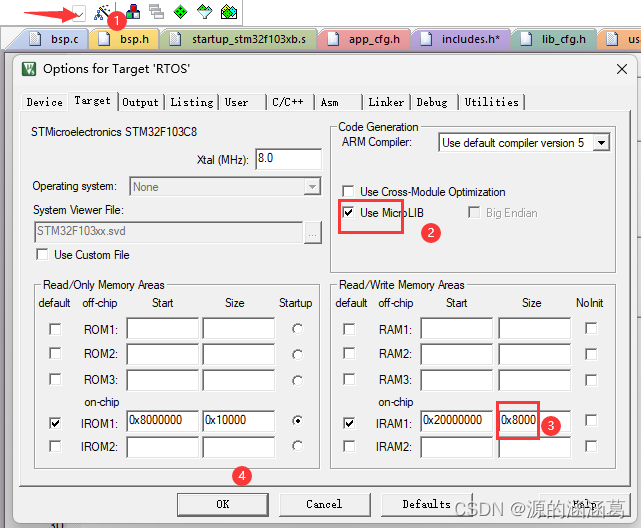Select the IROM1 Startup radio button
Viewport: 641px width, 528px height.
tap(298, 421)
